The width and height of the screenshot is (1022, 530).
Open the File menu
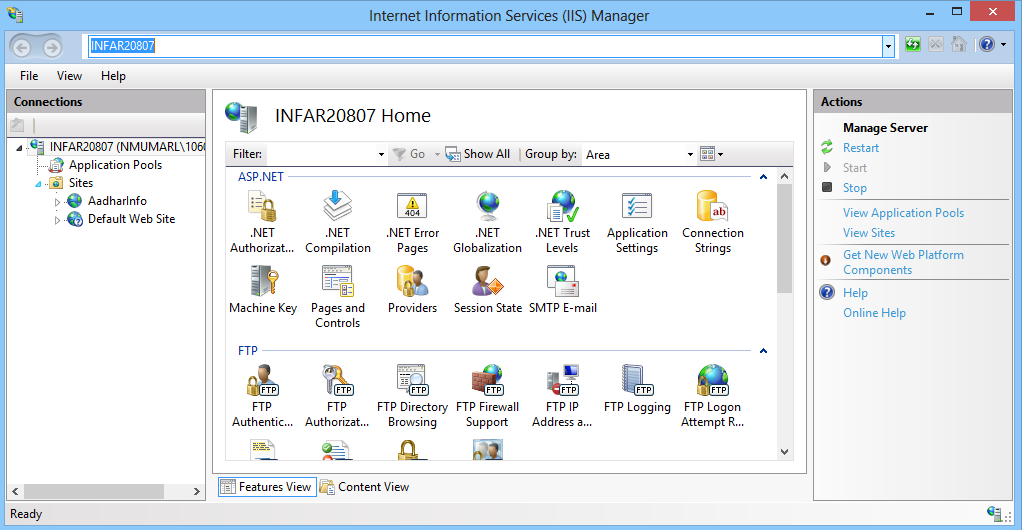pyautogui.click(x=29, y=76)
